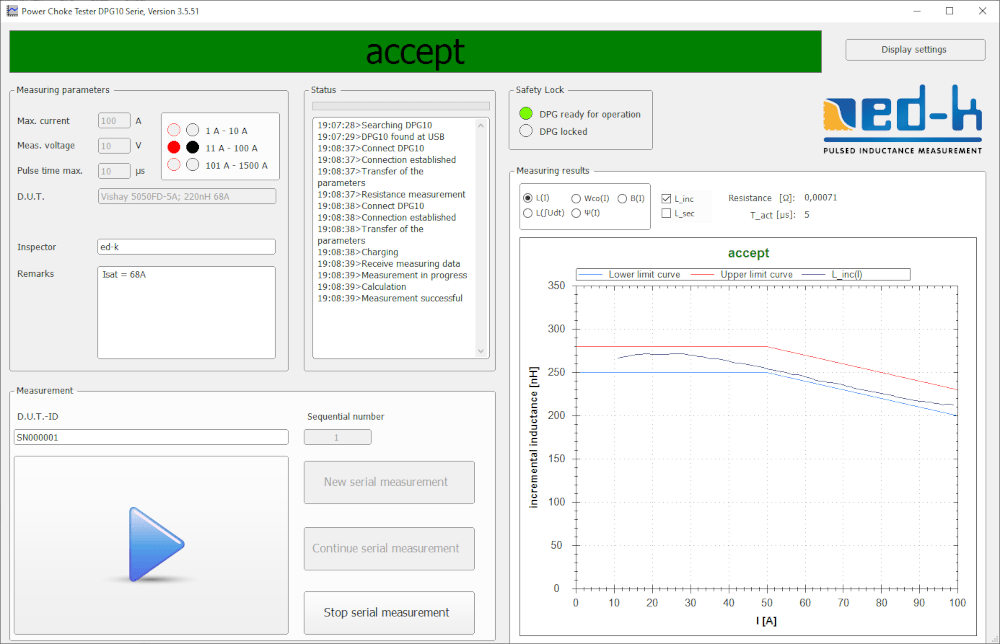Enable the L_sec curve checkbox
Viewport: 1000px width, 644px height.
click(667, 213)
